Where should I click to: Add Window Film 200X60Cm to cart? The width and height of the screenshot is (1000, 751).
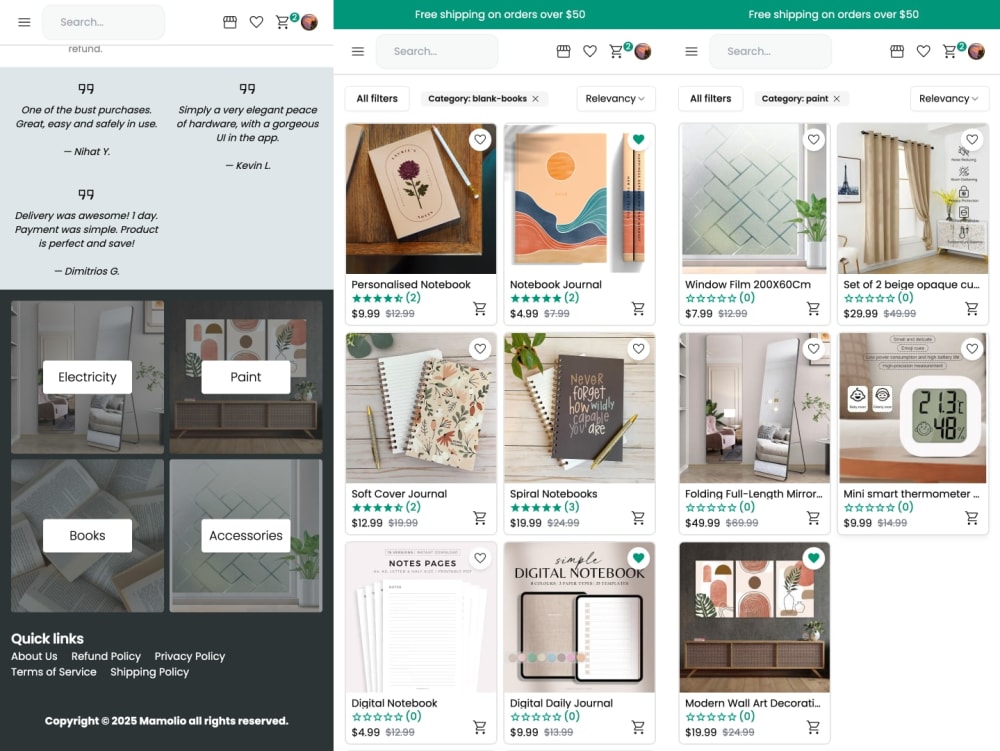pyautogui.click(x=813, y=309)
